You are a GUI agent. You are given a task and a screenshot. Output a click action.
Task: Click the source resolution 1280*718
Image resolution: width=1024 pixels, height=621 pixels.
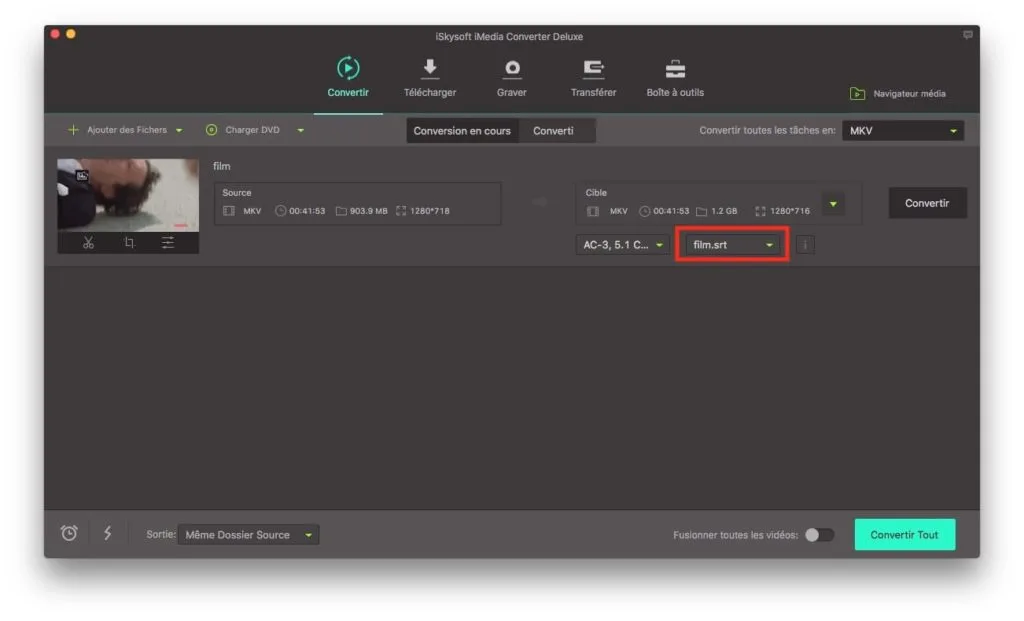click(430, 211)
